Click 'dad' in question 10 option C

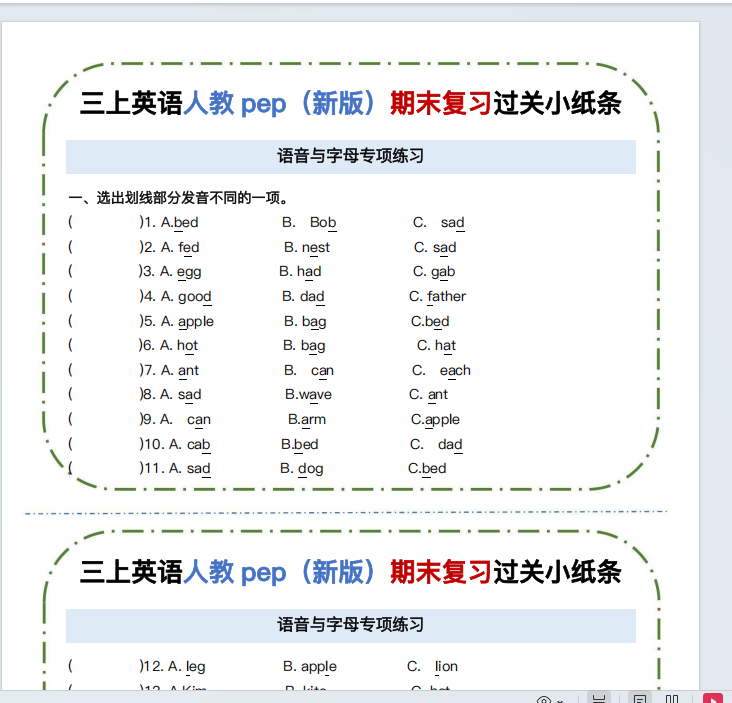pyautogui.click(x=450, y=444)
